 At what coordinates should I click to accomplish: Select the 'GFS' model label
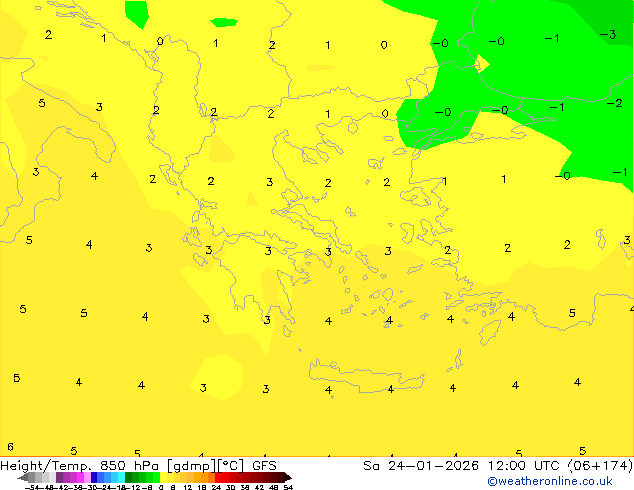tap(264, 466)
